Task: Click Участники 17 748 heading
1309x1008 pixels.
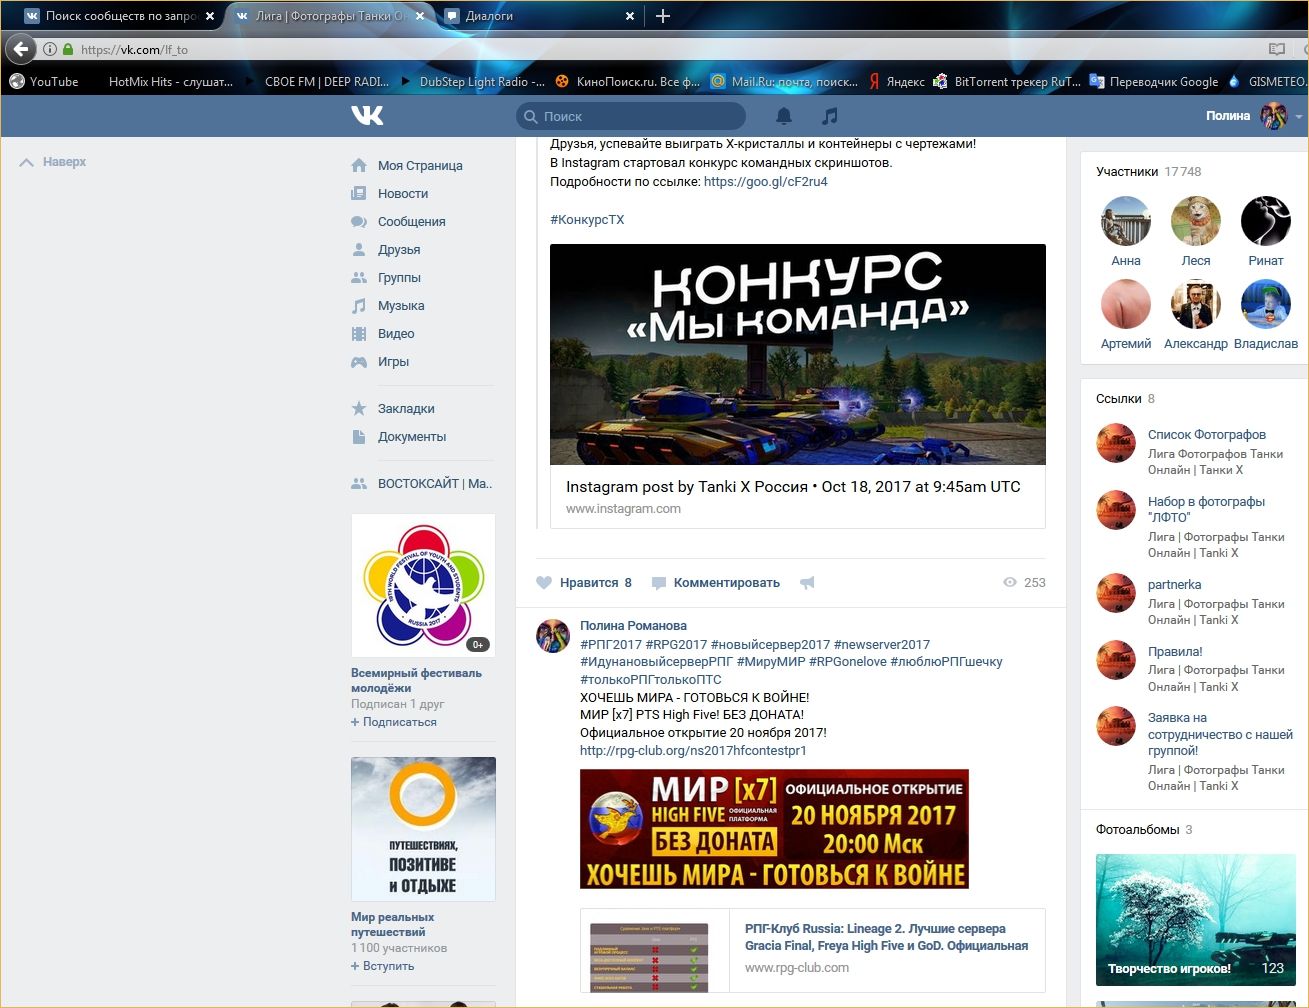Action: (x=1148, y=172)
